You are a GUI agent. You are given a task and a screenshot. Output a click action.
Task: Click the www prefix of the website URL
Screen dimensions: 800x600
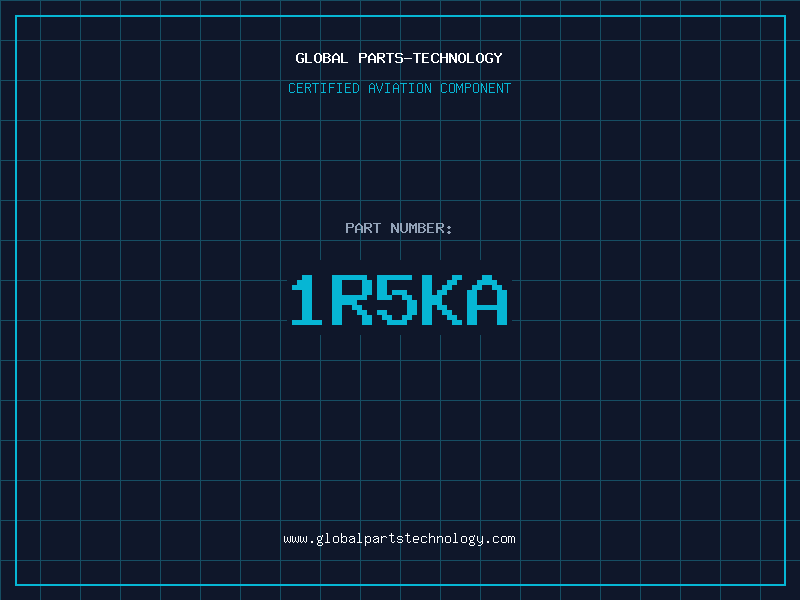tap(295, 539)
